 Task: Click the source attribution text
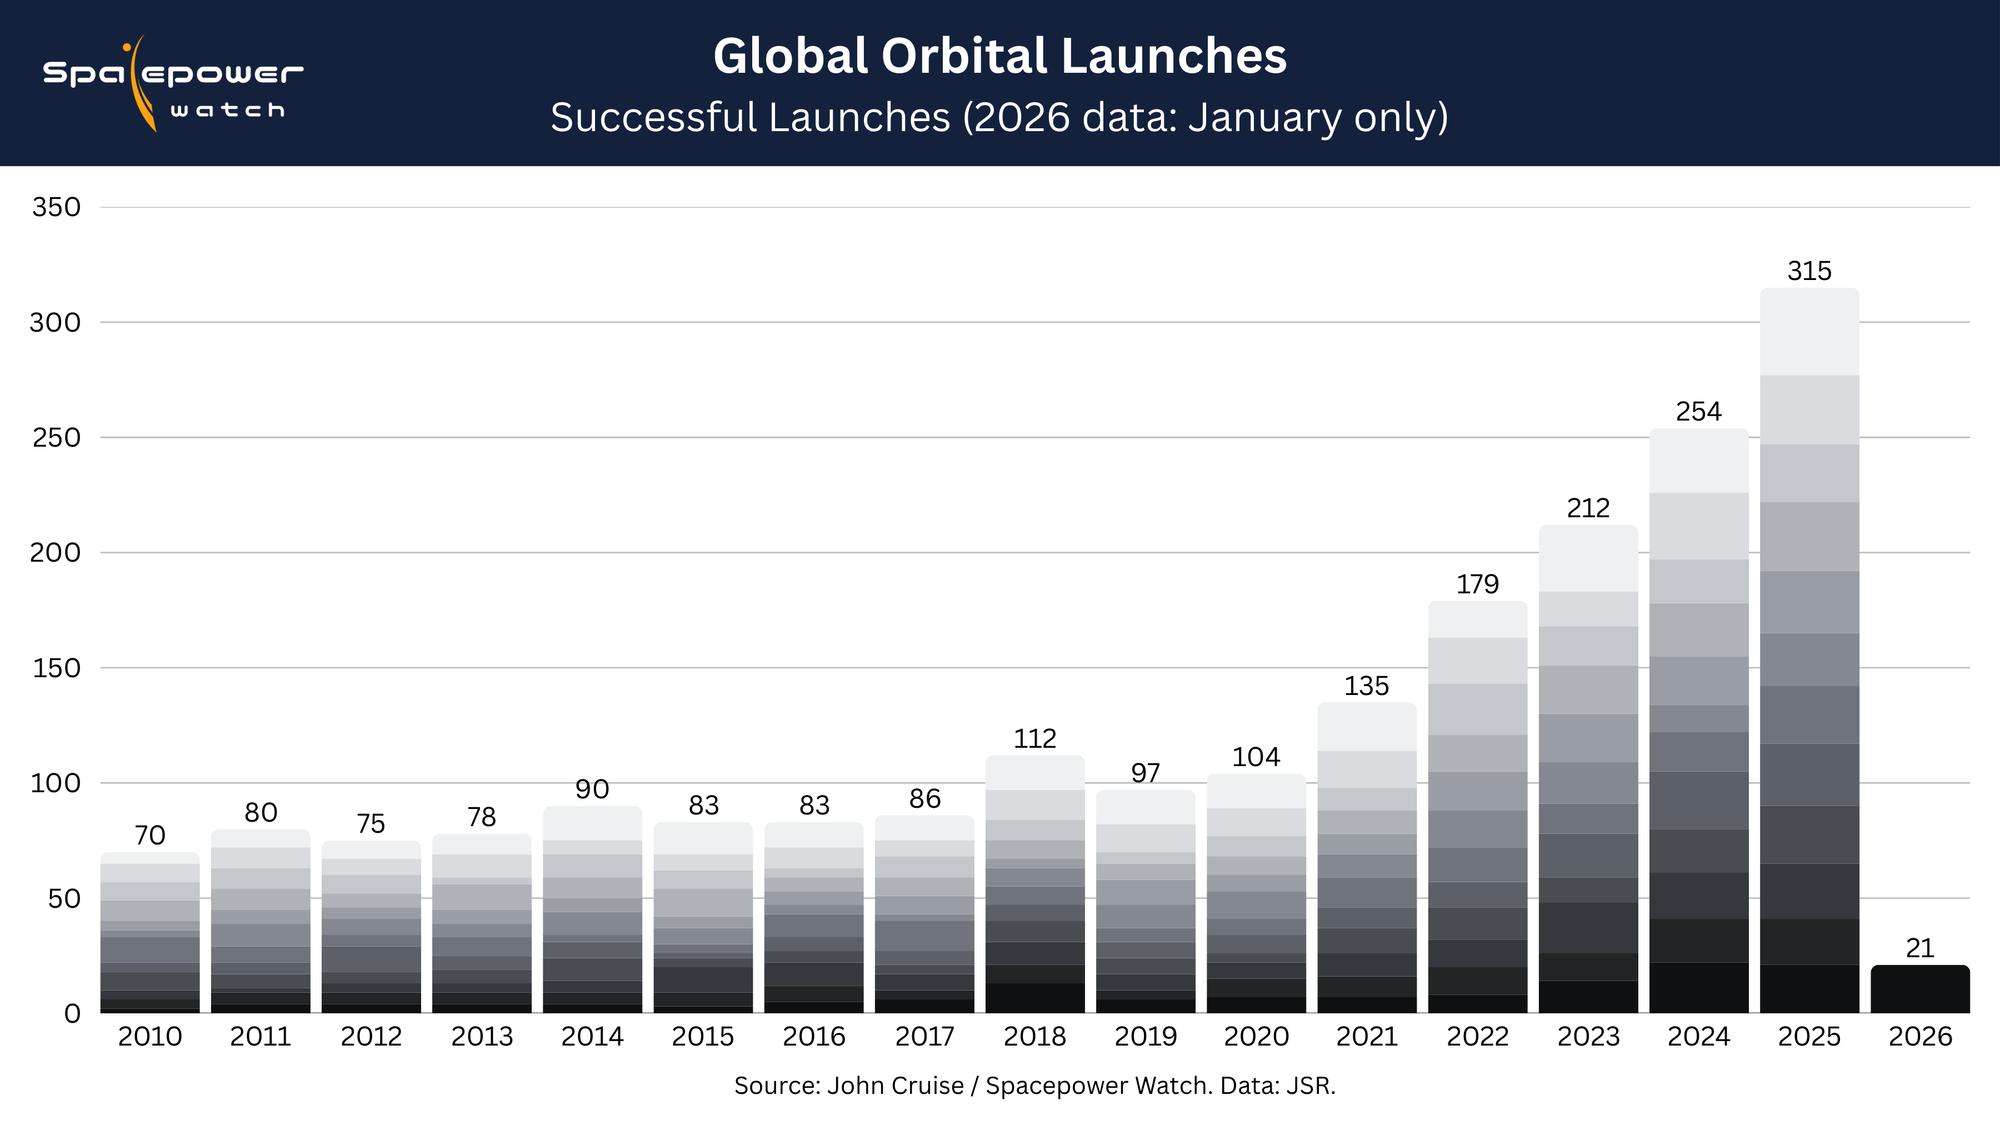[x=1034, y=1086]
